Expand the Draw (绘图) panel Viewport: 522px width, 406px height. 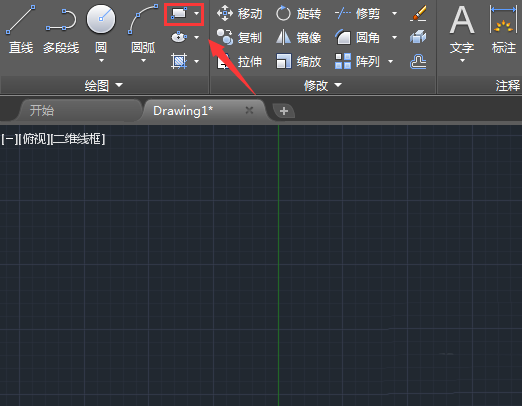pos(104,86)
